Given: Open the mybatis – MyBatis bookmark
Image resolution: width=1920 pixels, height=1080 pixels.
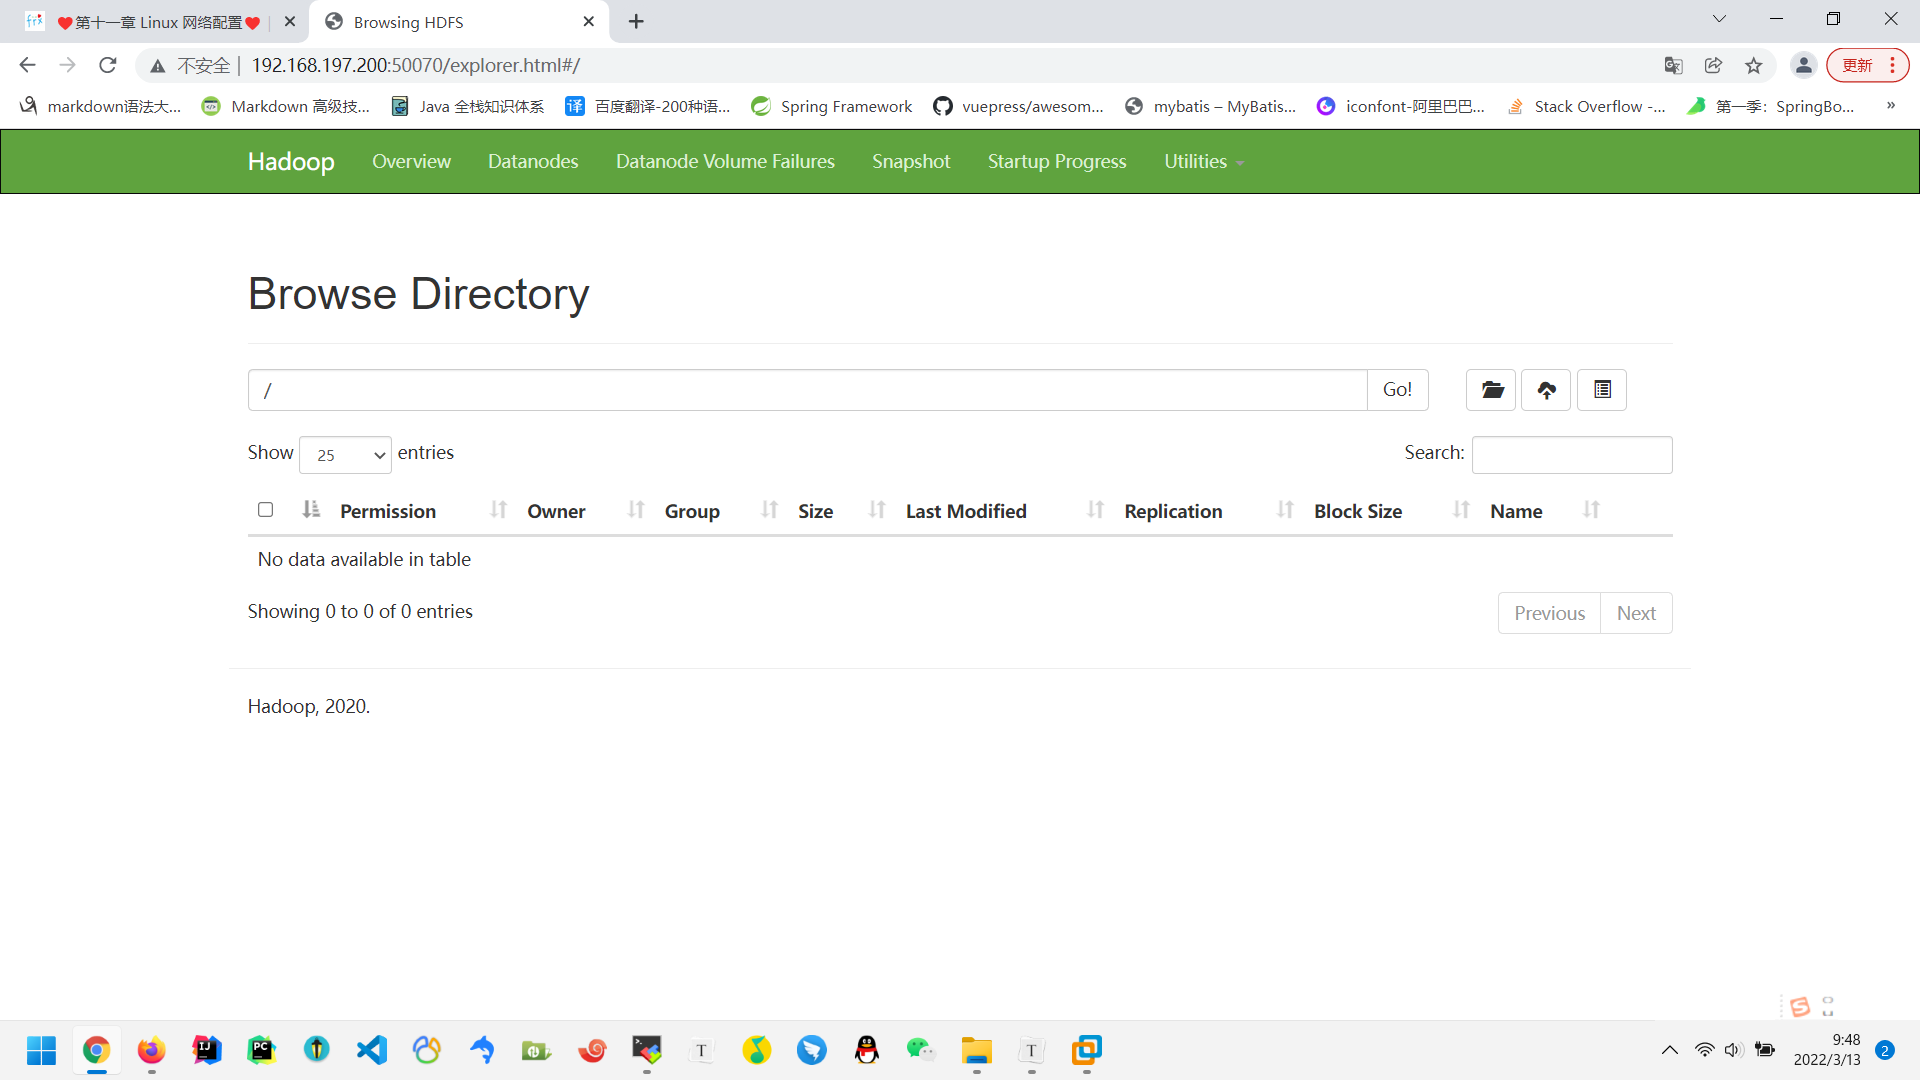Looking at the screenshot, I should (1210, 106).
